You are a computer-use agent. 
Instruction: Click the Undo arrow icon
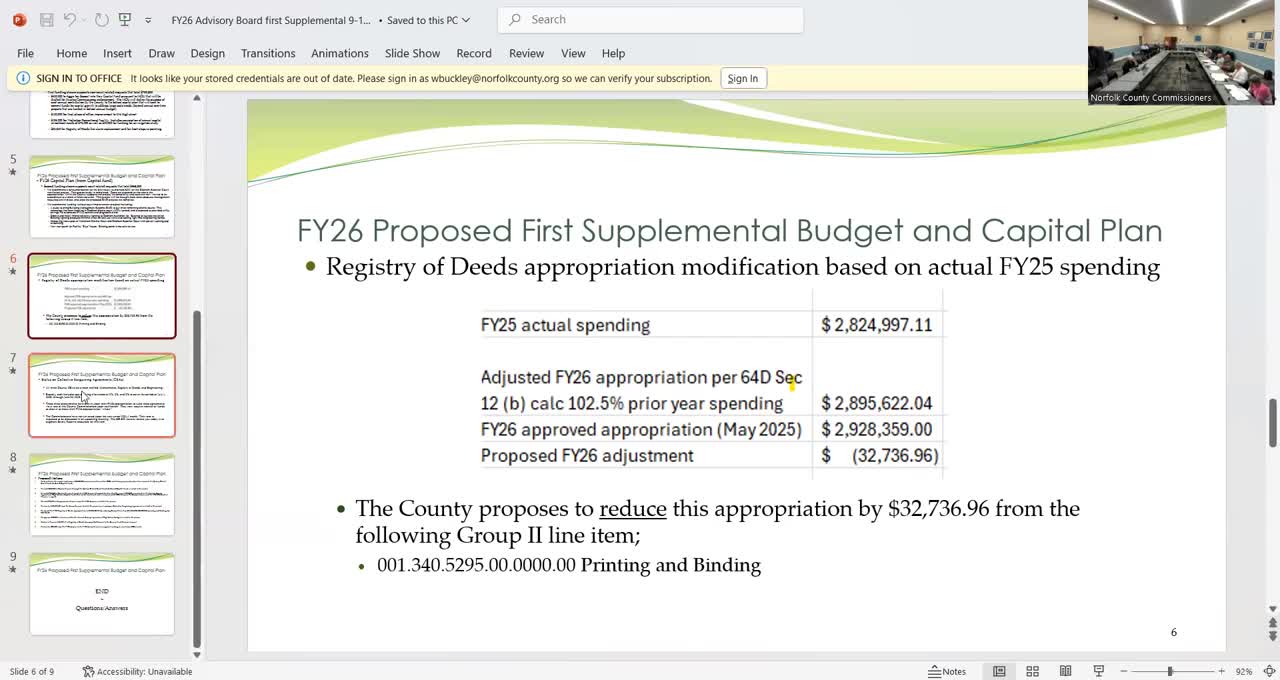tap(70, 20)
